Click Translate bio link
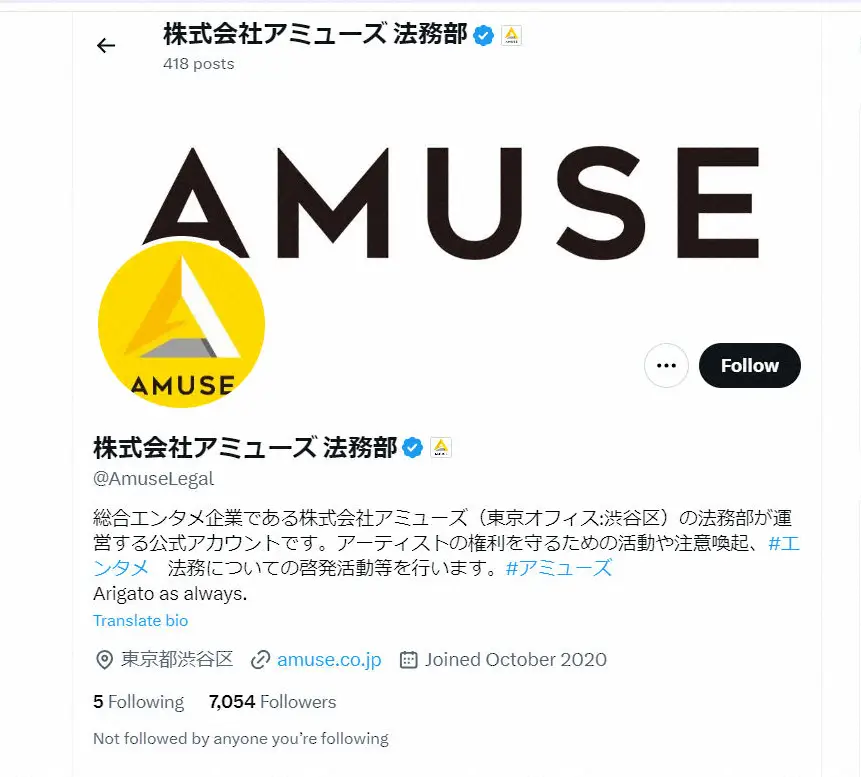 point(141,621)
